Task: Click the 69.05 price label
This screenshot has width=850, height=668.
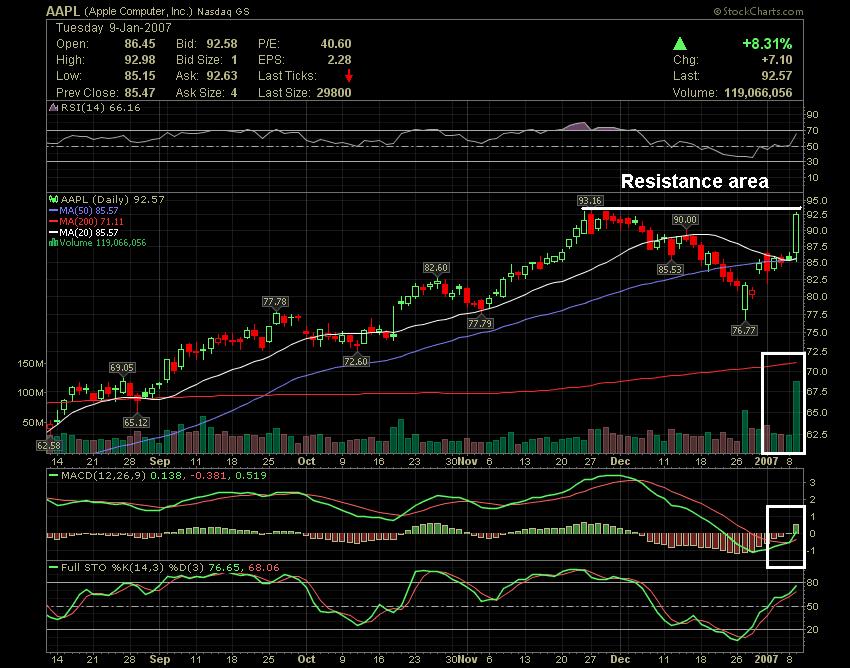Action: click(121, 368)
